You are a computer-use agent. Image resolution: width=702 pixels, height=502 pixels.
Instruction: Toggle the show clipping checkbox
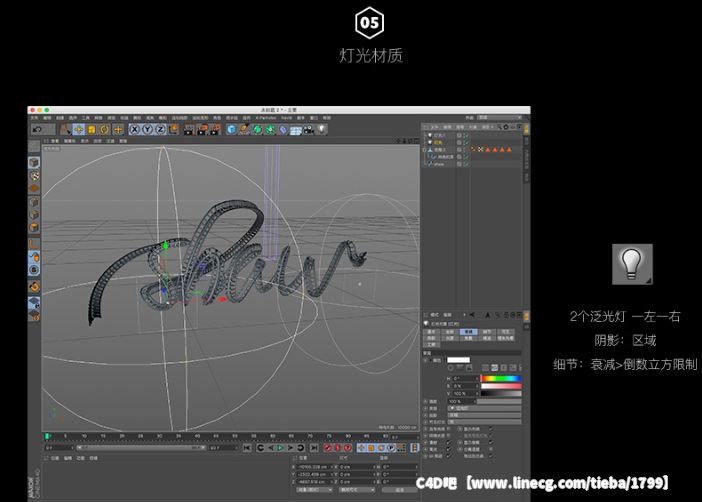(x=491, y=442)
